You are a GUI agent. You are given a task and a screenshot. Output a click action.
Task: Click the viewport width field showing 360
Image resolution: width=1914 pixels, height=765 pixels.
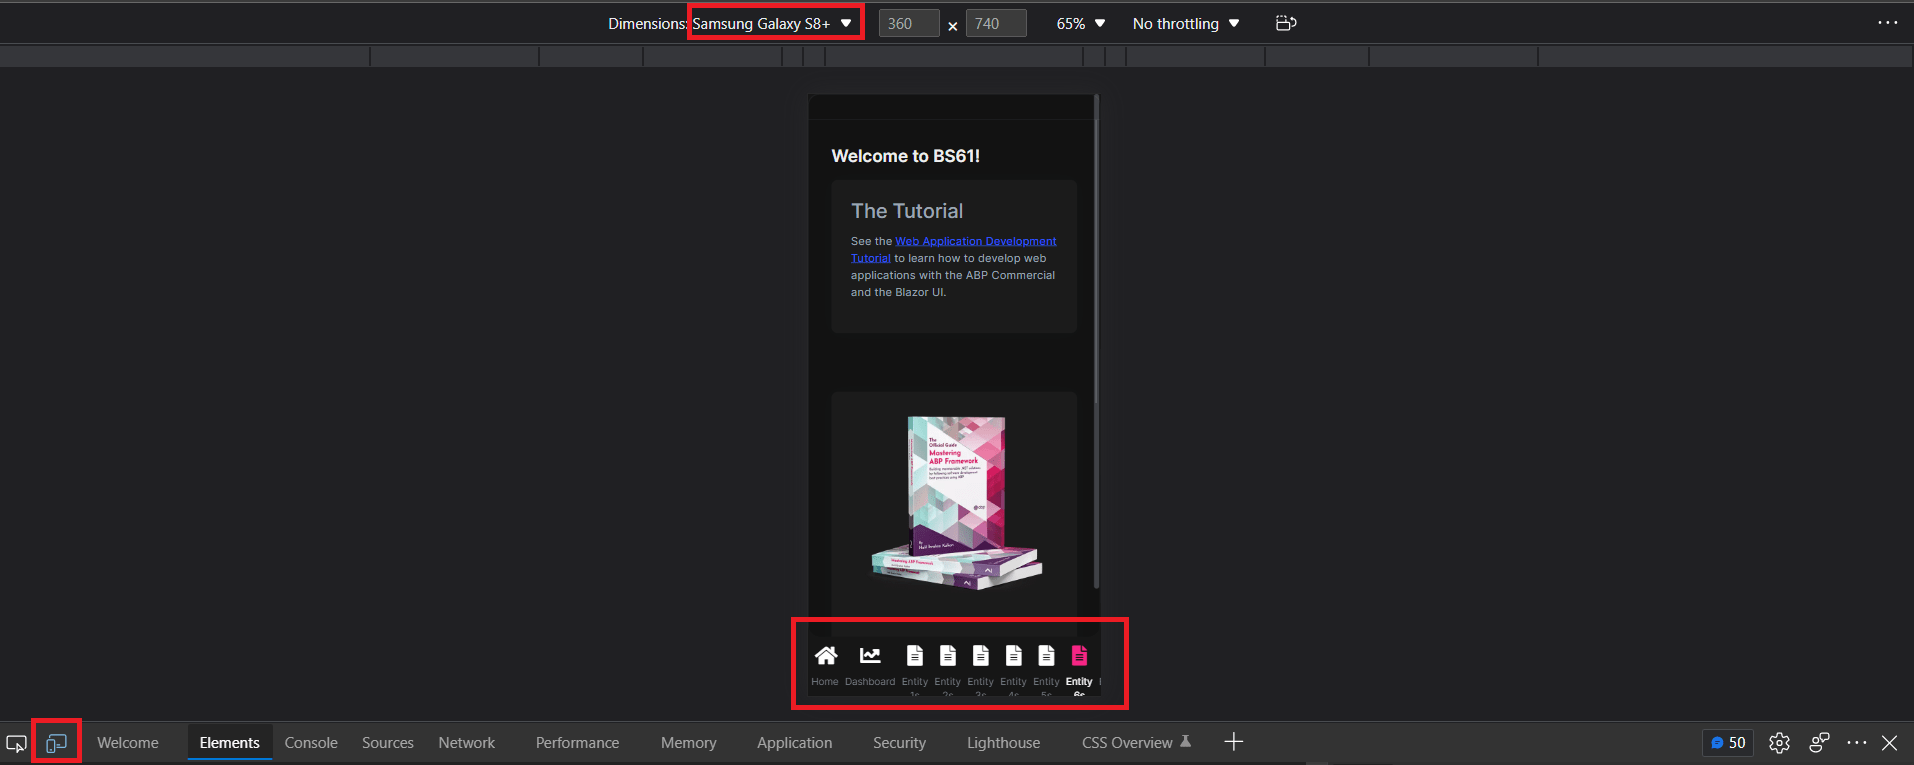pos(909,24)
